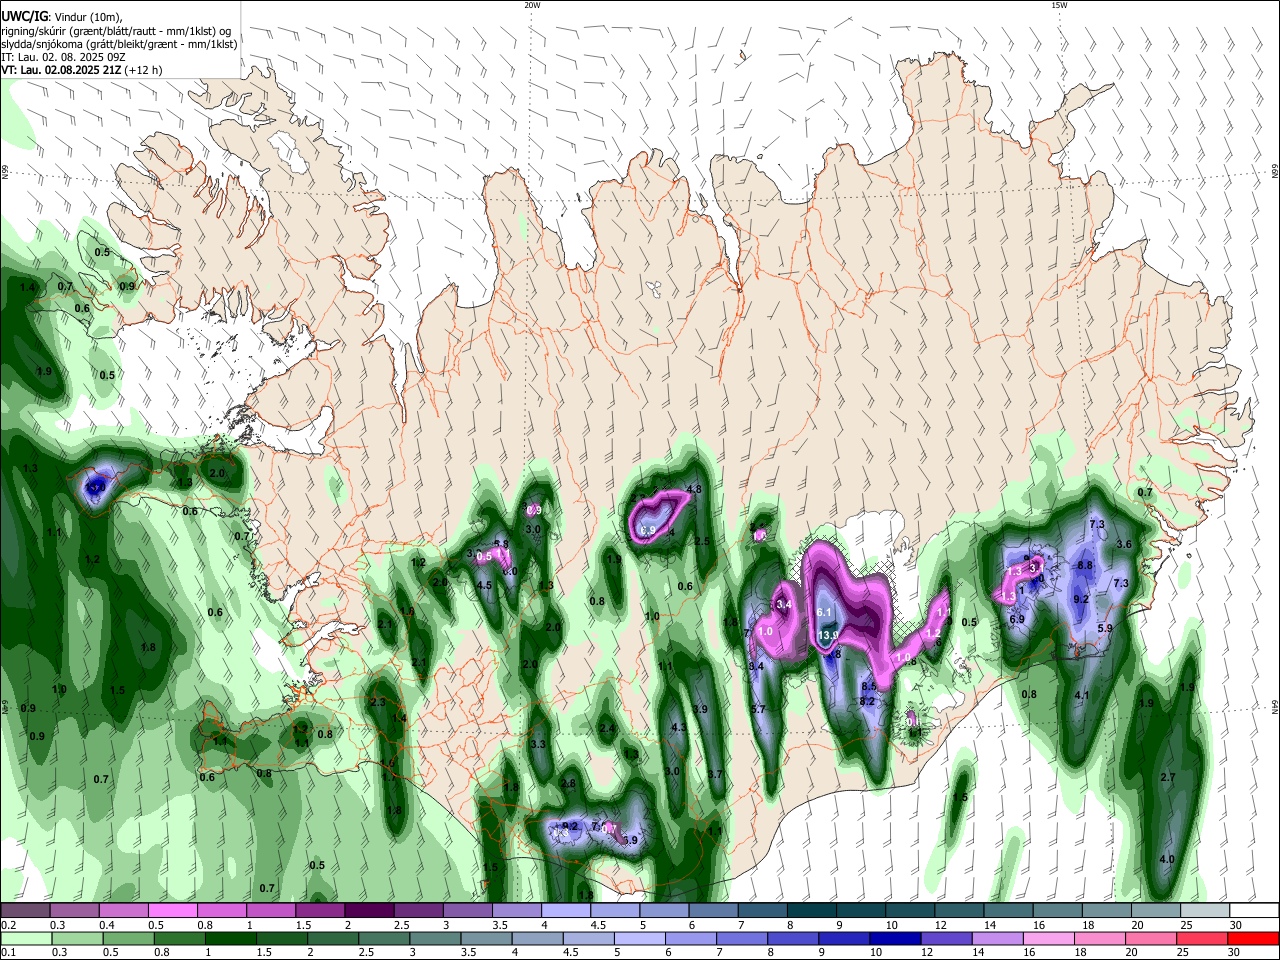Click the 3.4 value inside the pink area

(x=785, y=605)
